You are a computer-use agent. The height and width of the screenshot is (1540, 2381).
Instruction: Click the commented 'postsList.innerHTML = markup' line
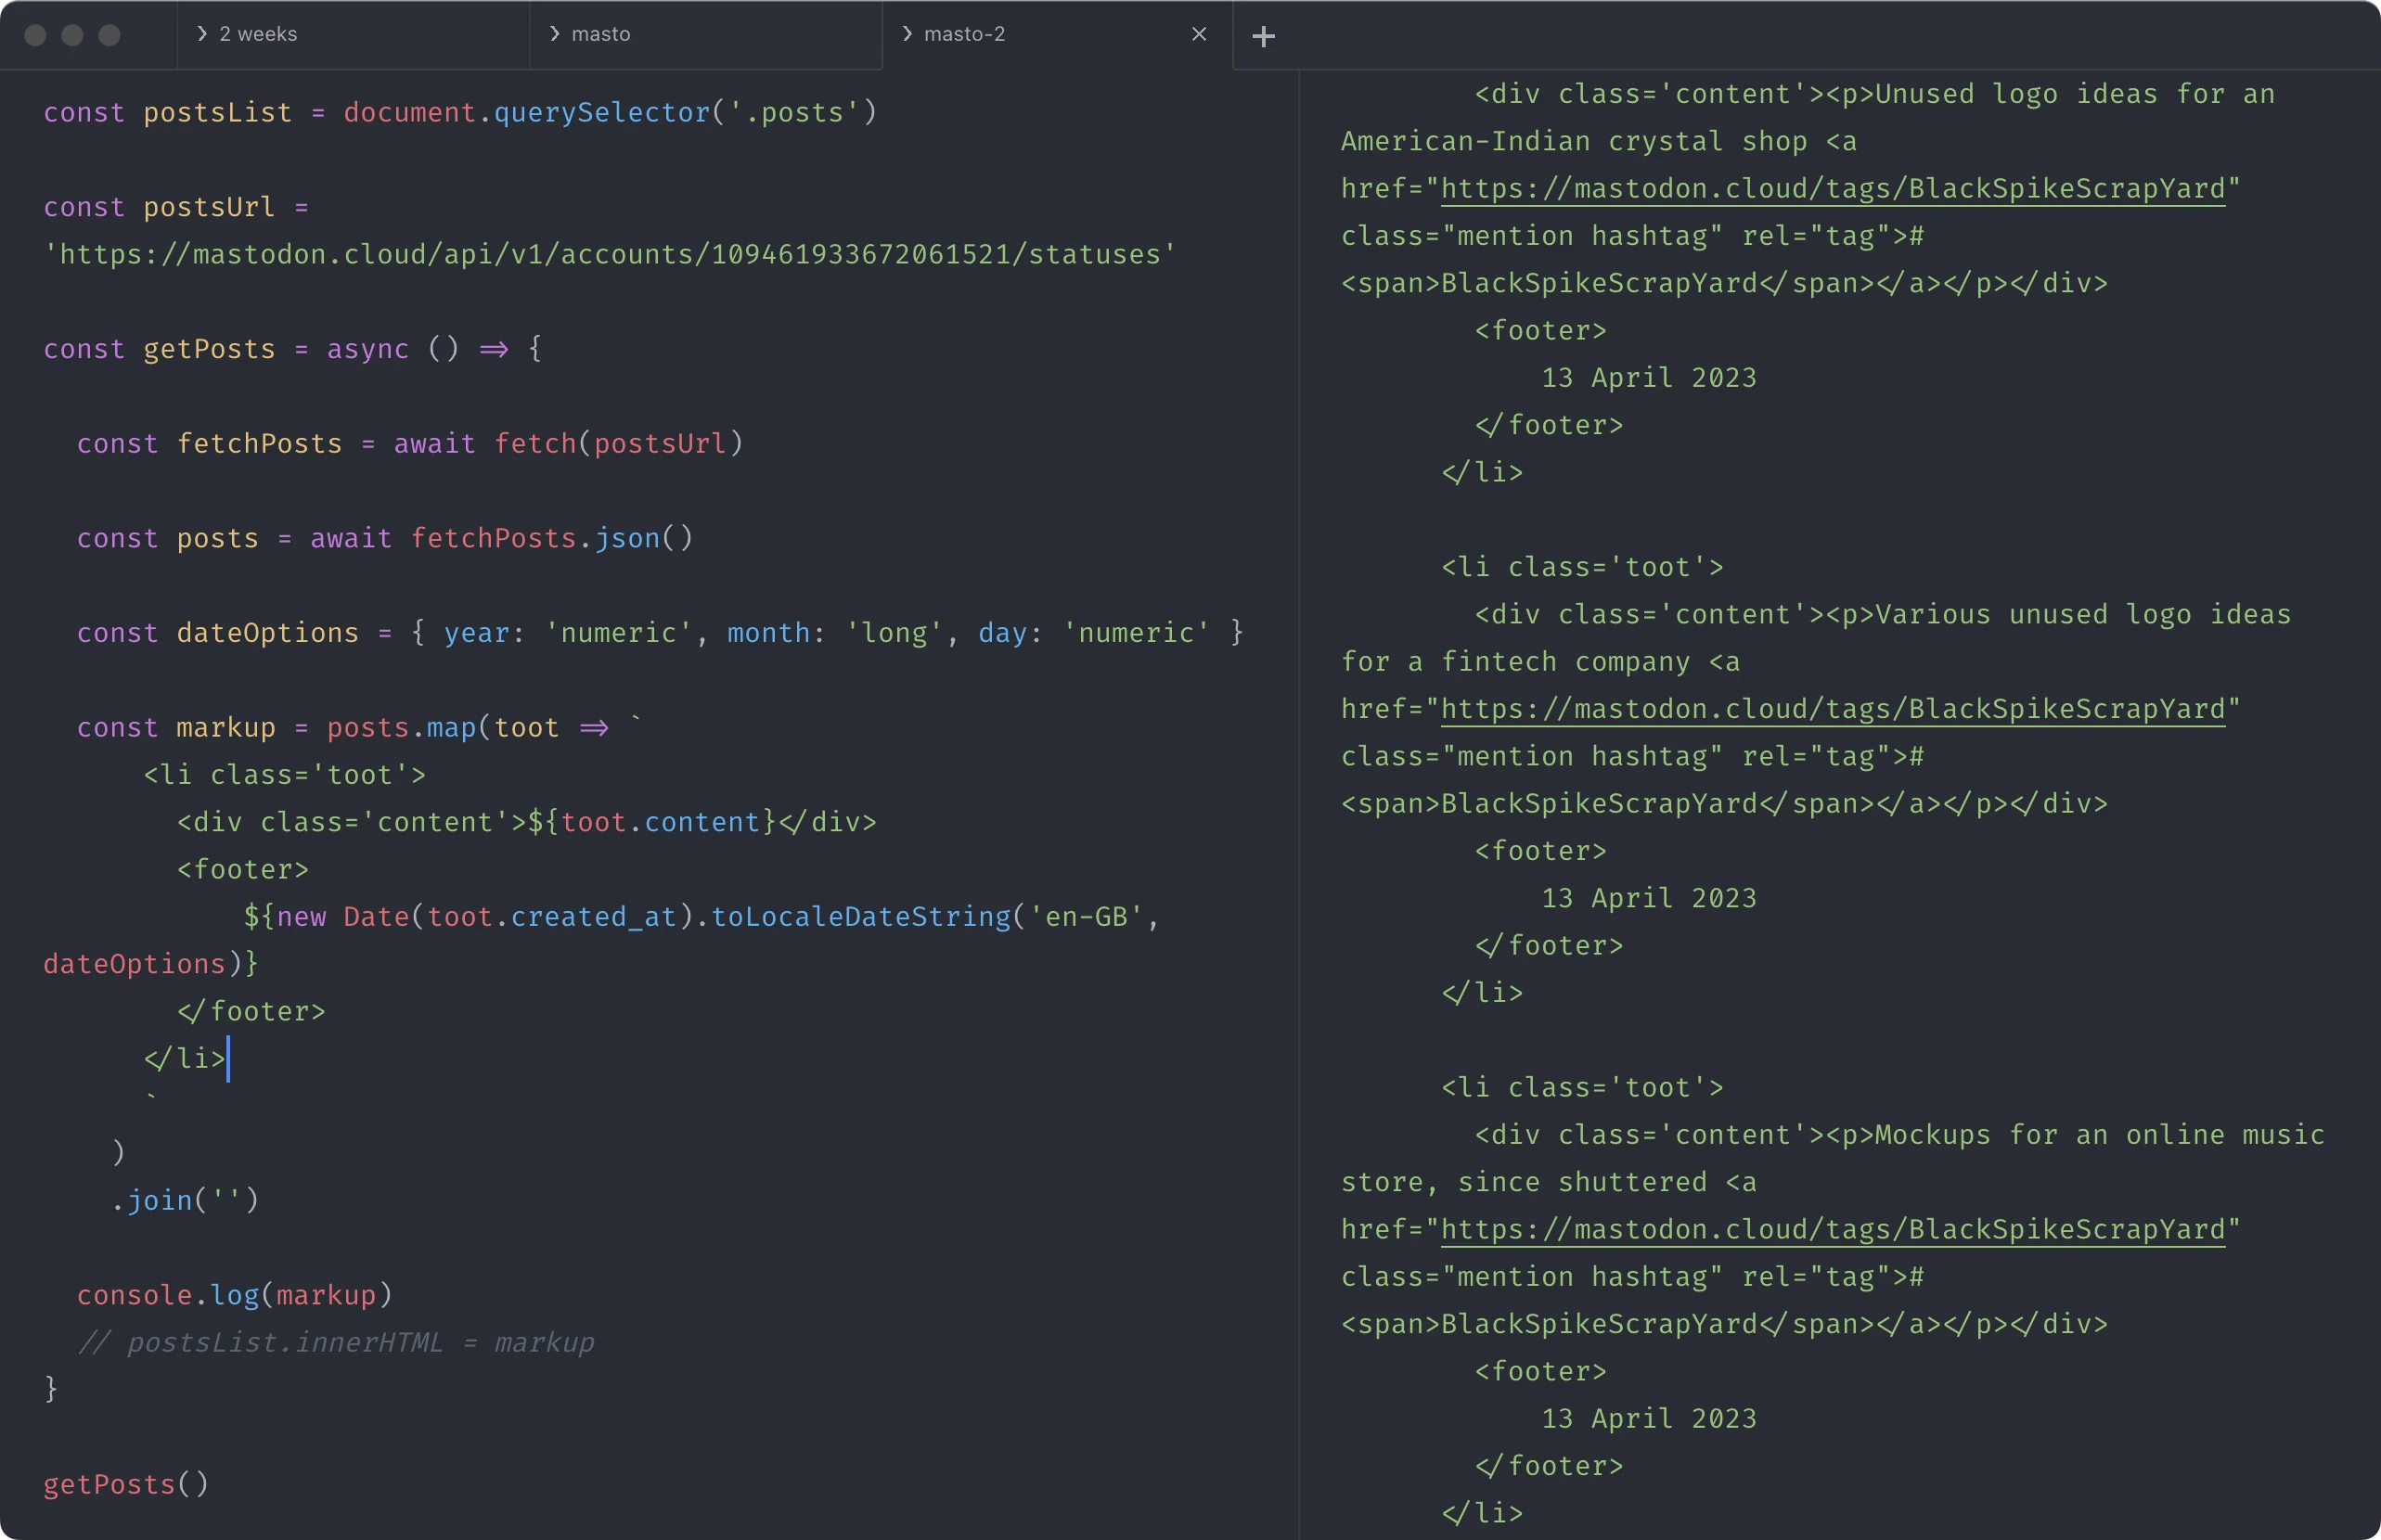(x=336, y=1342)
